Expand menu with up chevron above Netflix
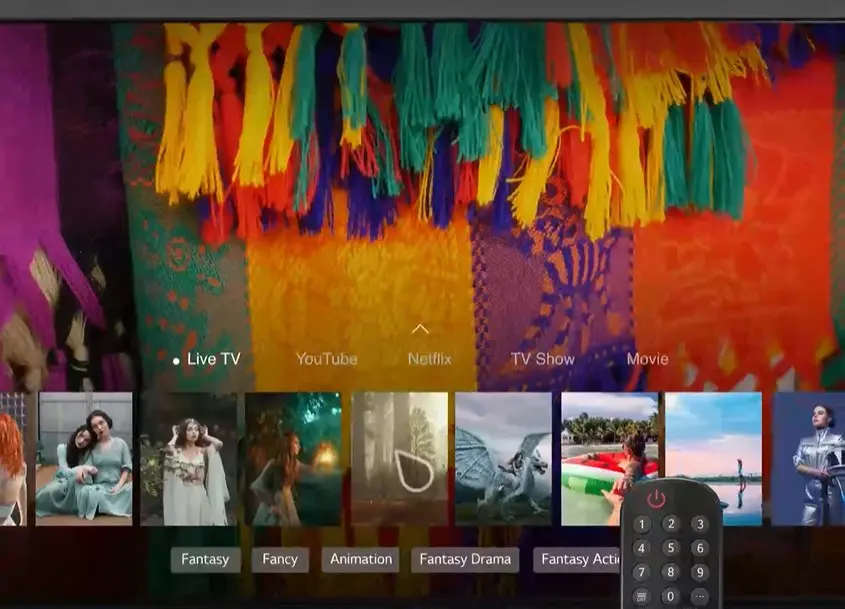Screen dimensions: 845x609 pyautogui.click(x=420, y=329)
